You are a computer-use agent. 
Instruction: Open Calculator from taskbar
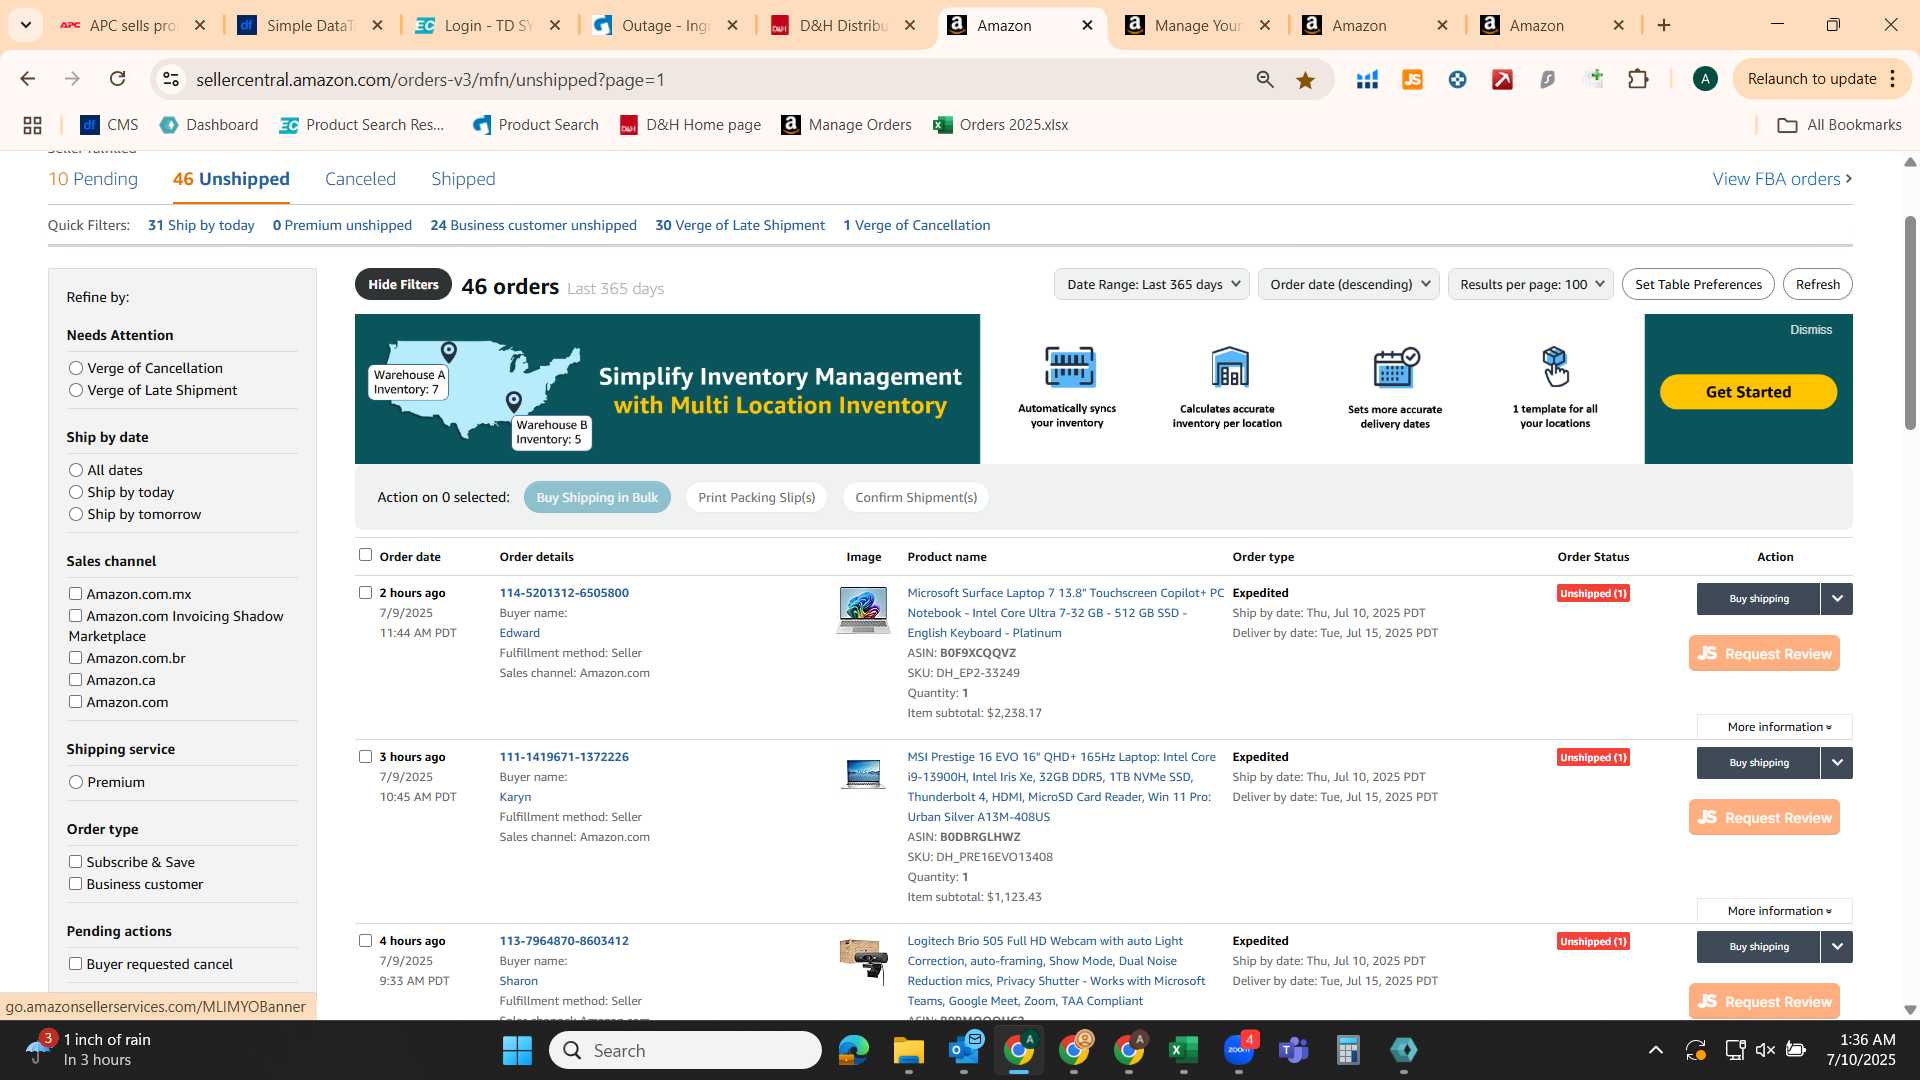pos(1348,1050)
